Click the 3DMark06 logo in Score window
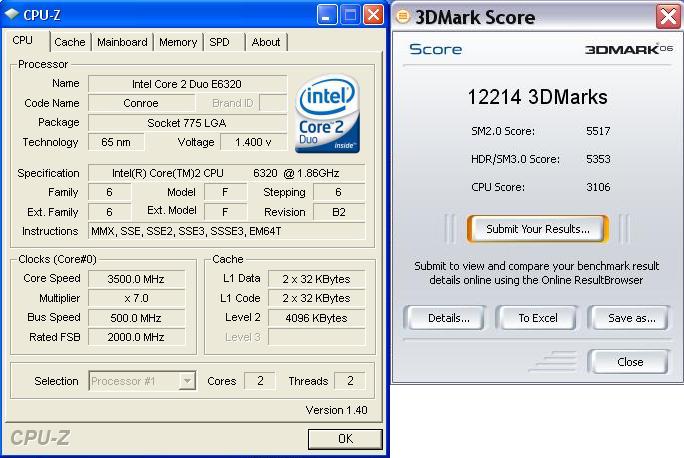Viewport: 684px width, 458px height. [x=628, y=49]
